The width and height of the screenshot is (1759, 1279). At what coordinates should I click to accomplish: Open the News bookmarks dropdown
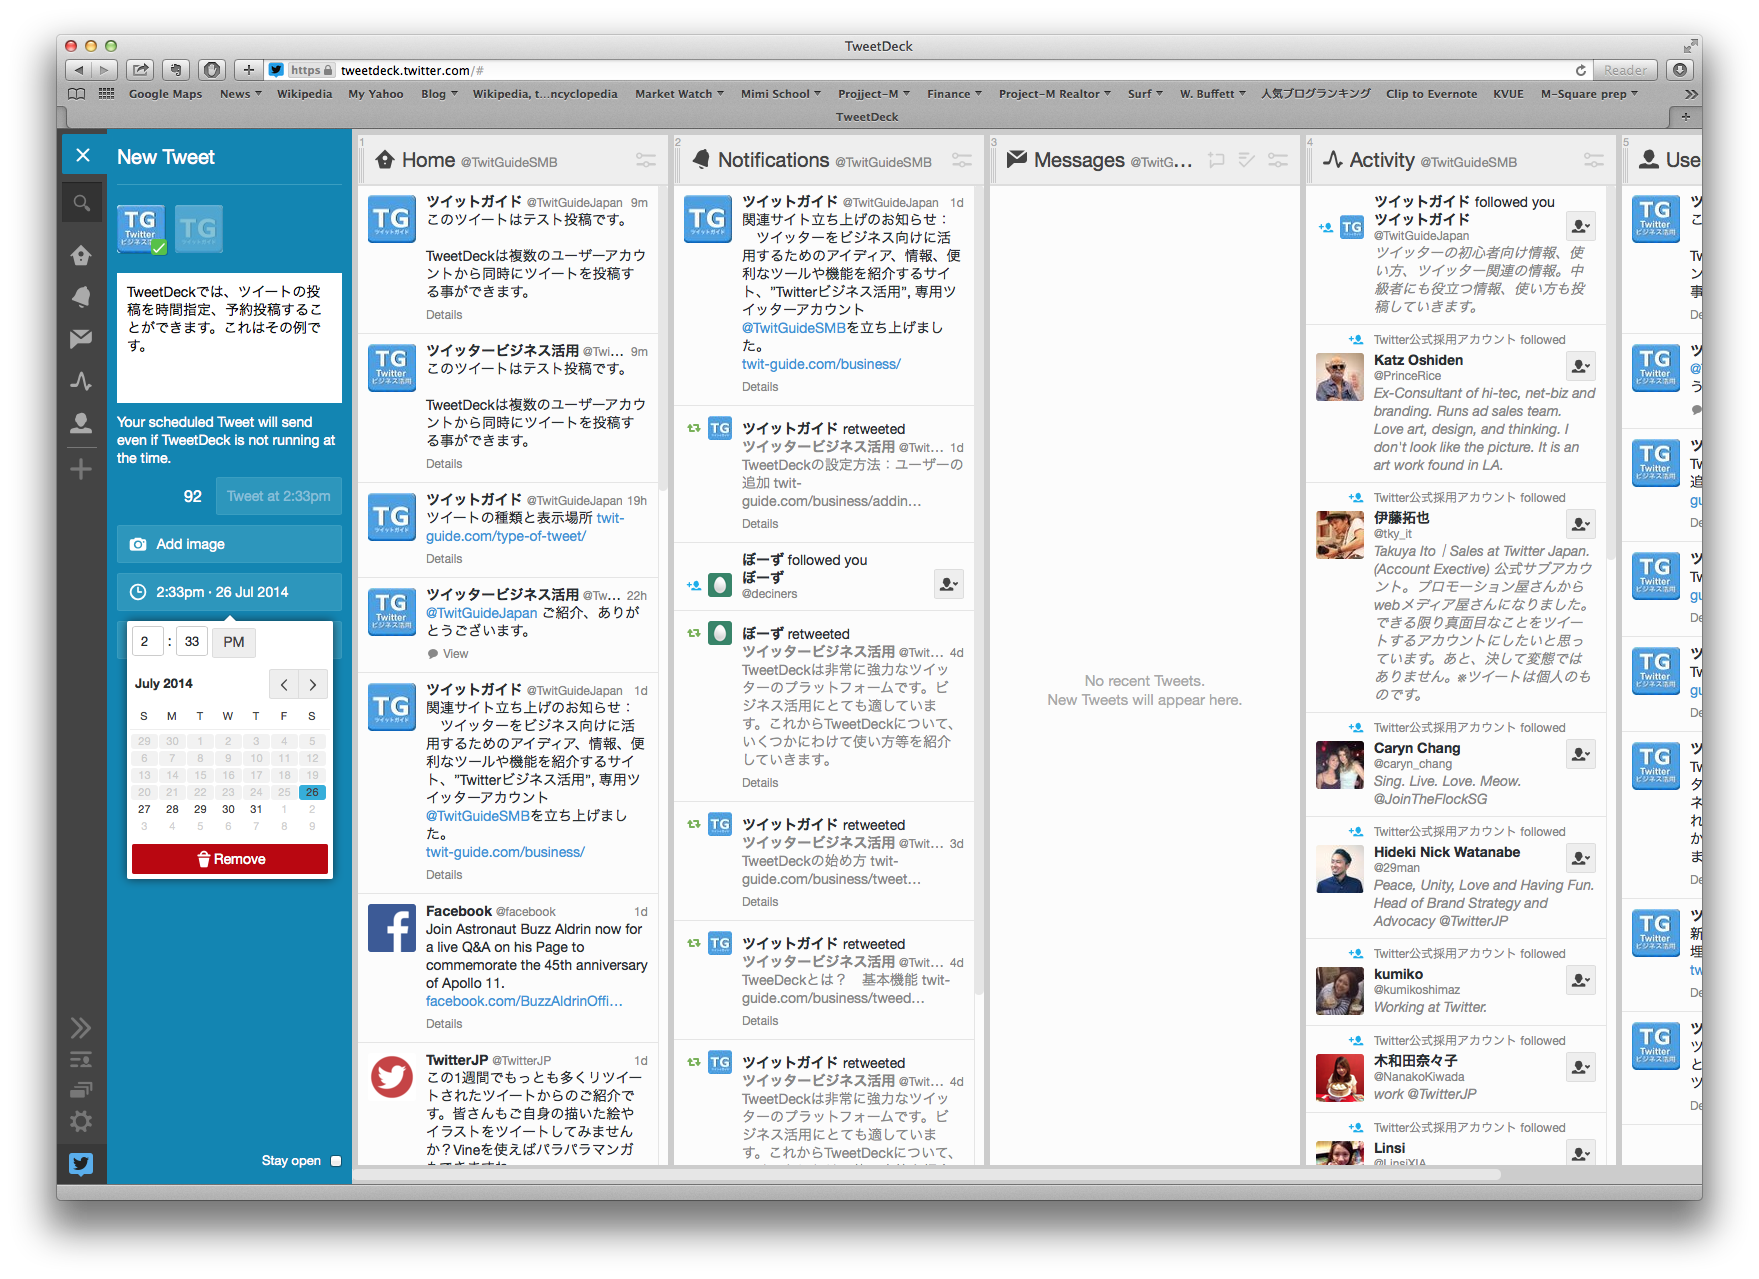240,94
